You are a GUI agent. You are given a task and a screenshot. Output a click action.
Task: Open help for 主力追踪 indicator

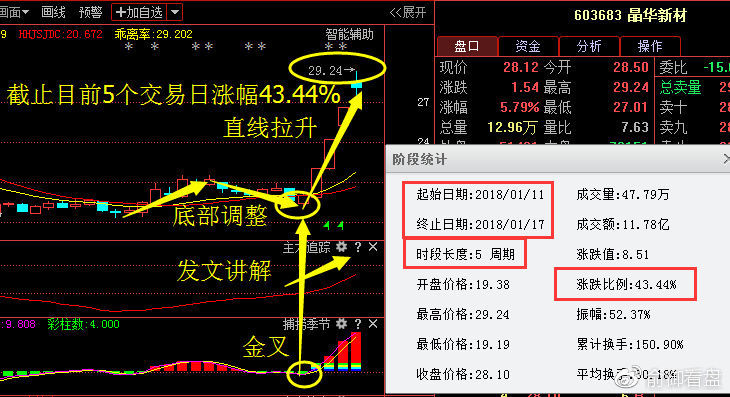point(358,247)
